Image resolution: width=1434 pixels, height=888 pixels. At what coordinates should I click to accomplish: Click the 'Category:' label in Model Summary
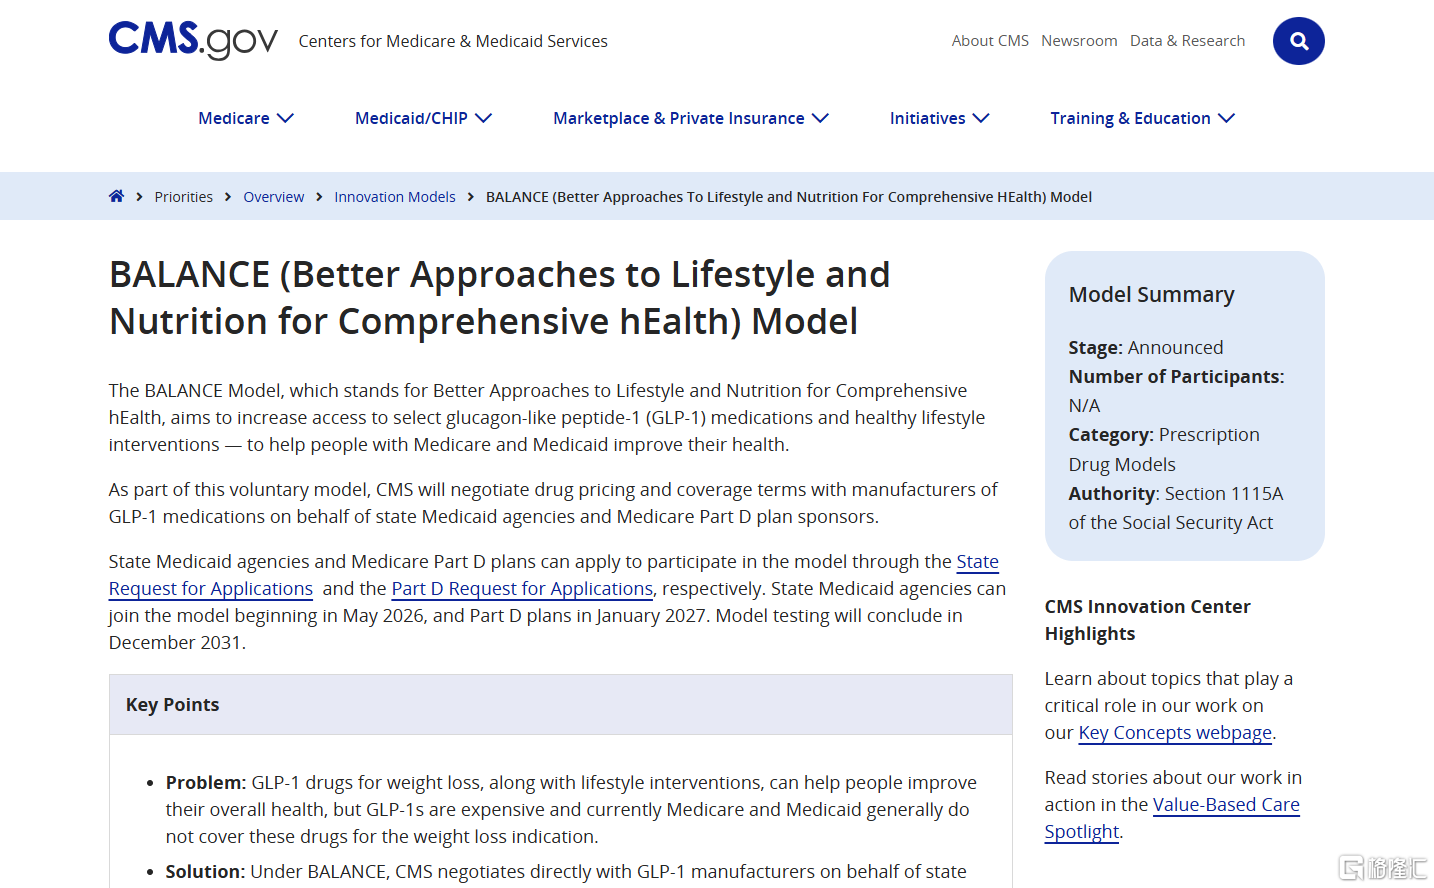(x=1112, y=435)
